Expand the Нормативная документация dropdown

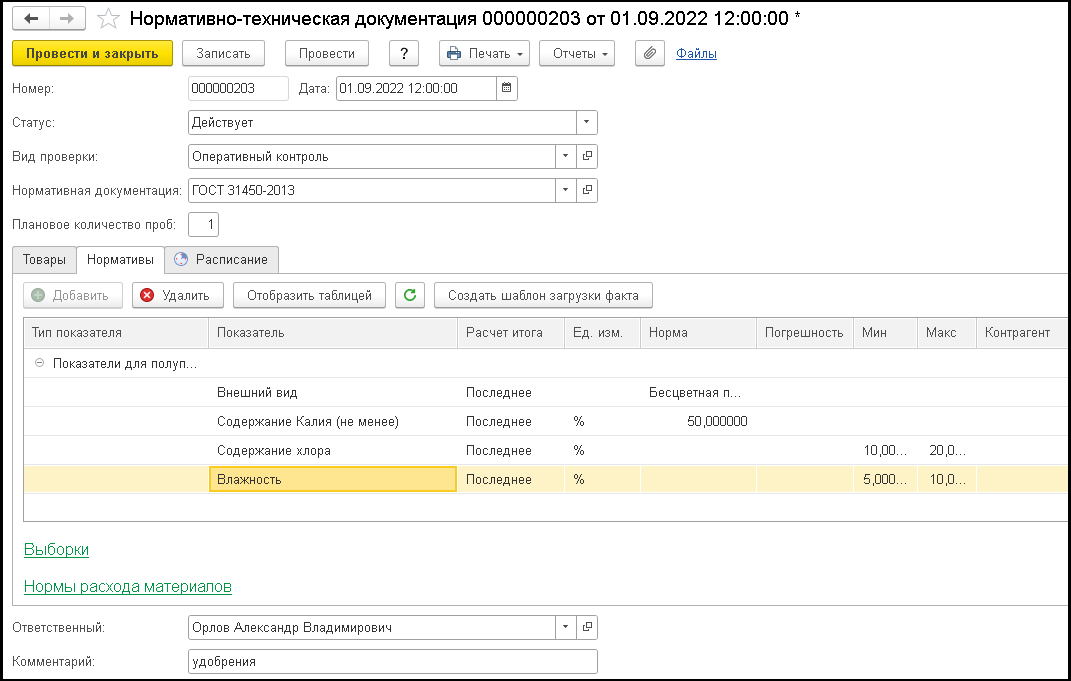click(565, 190)
